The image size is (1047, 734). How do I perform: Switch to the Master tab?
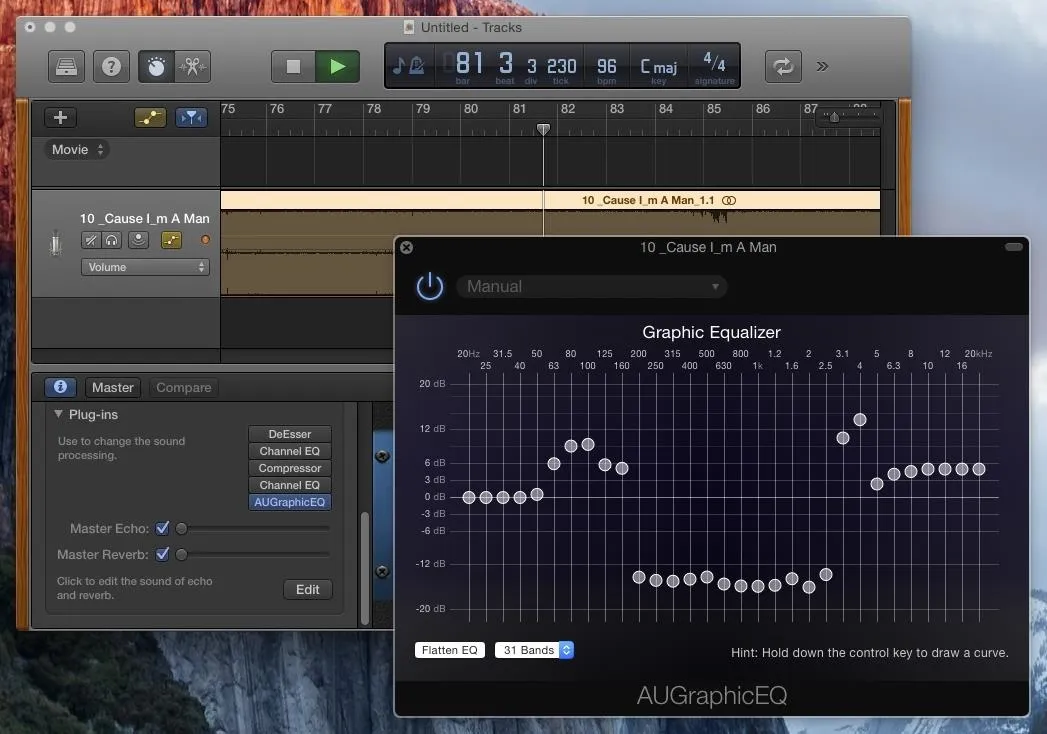tap(113, 387)
